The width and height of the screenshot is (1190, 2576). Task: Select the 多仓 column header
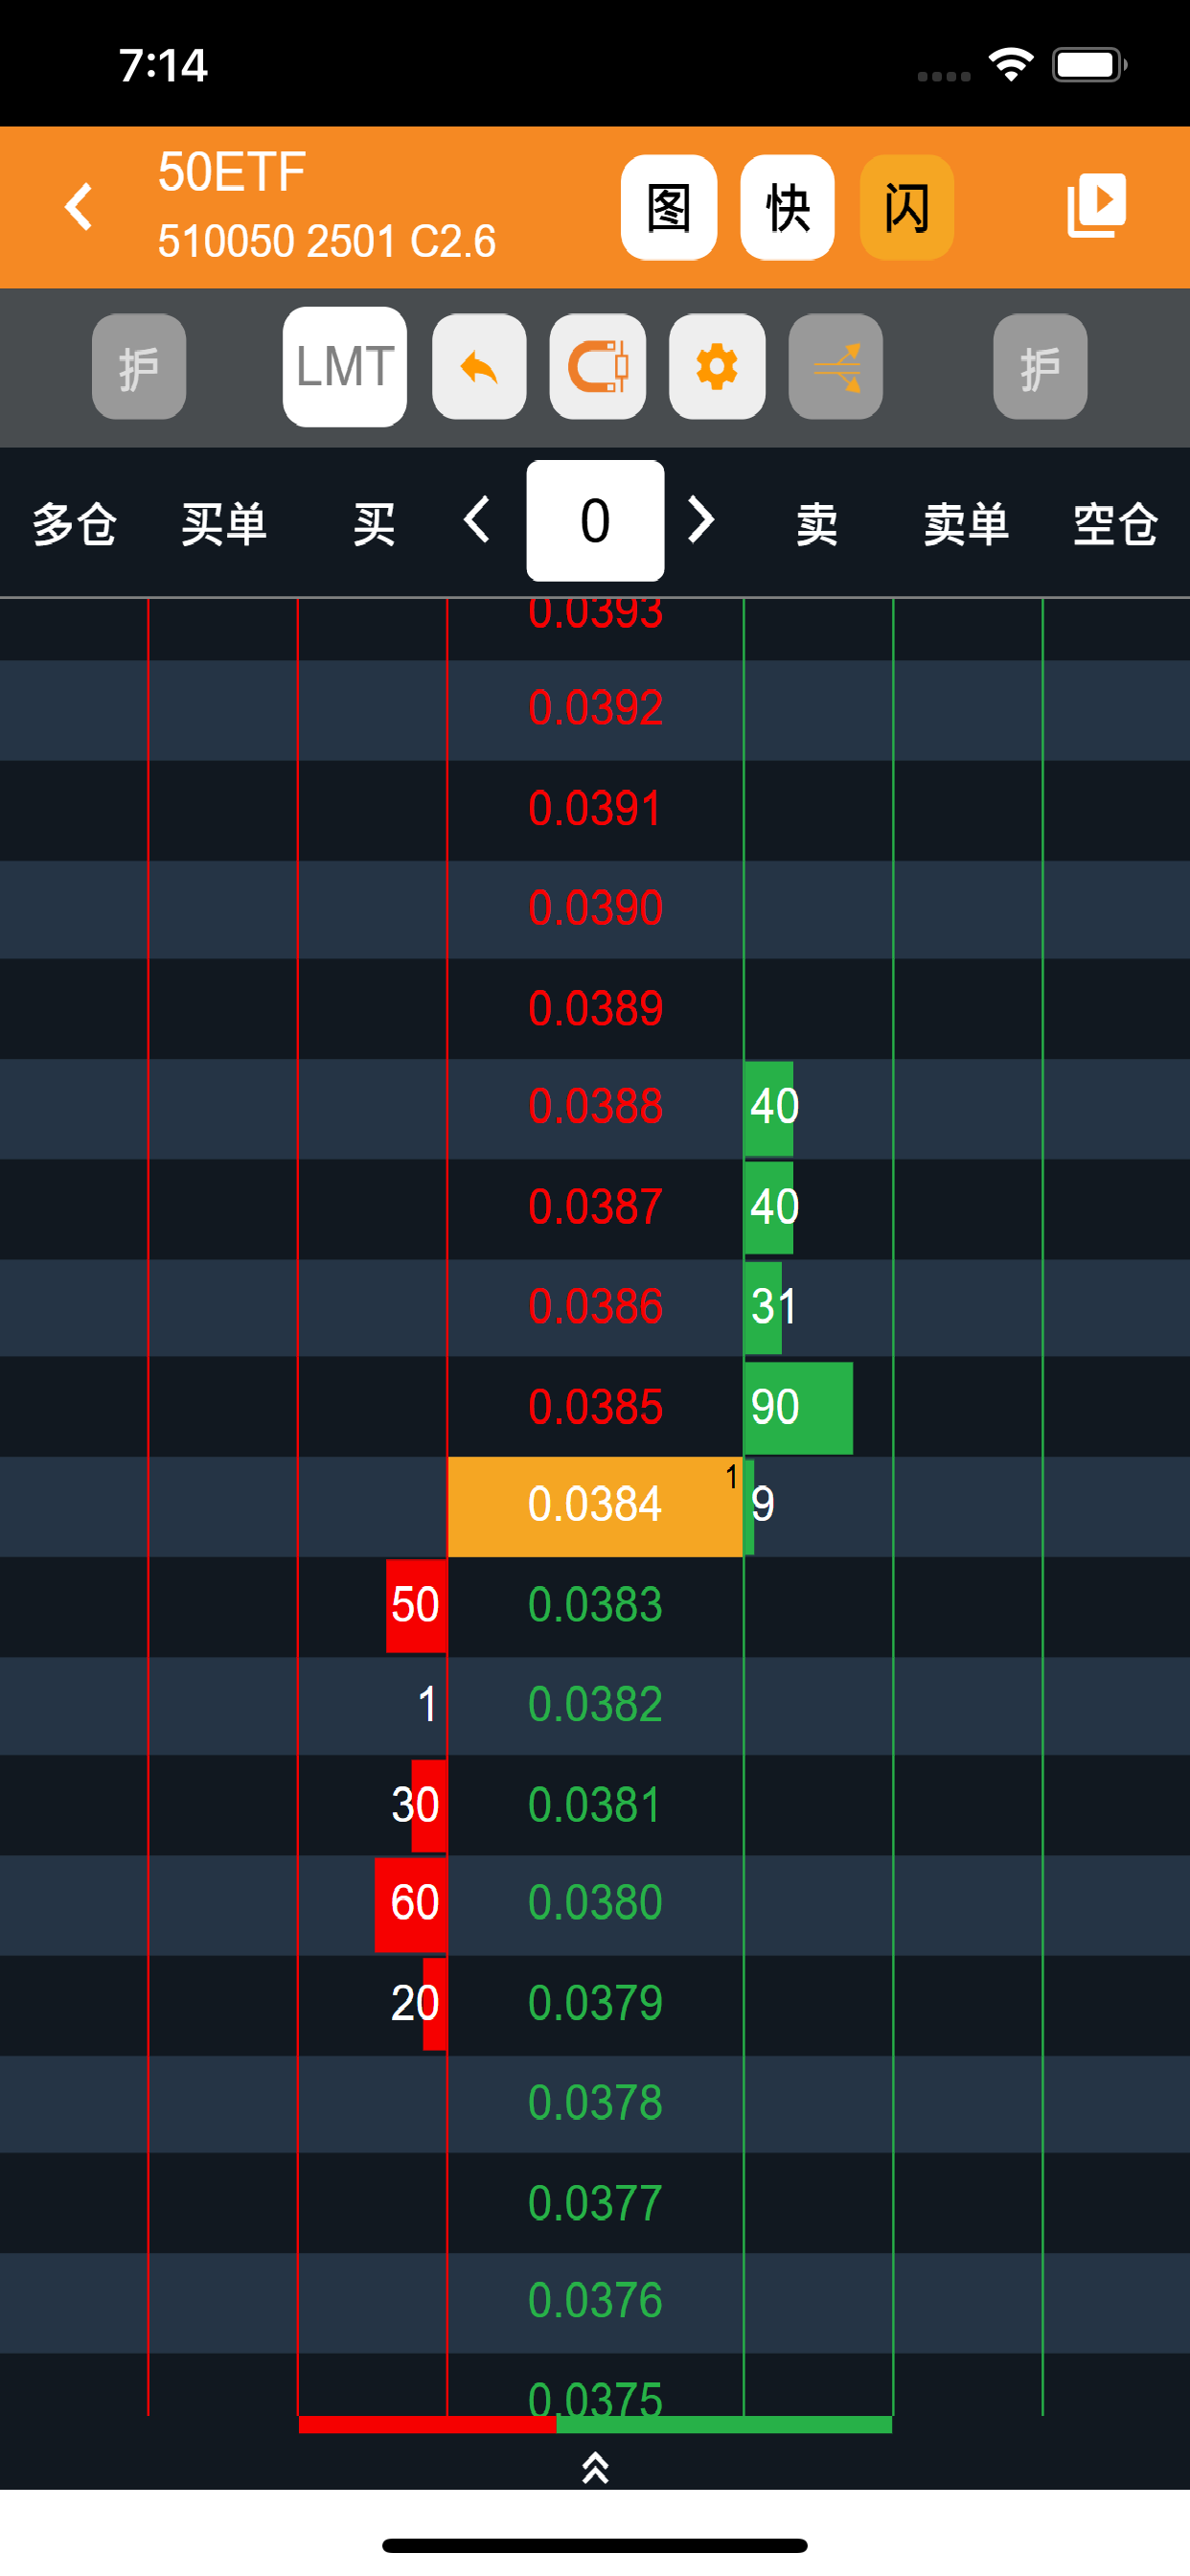(74, 523)
